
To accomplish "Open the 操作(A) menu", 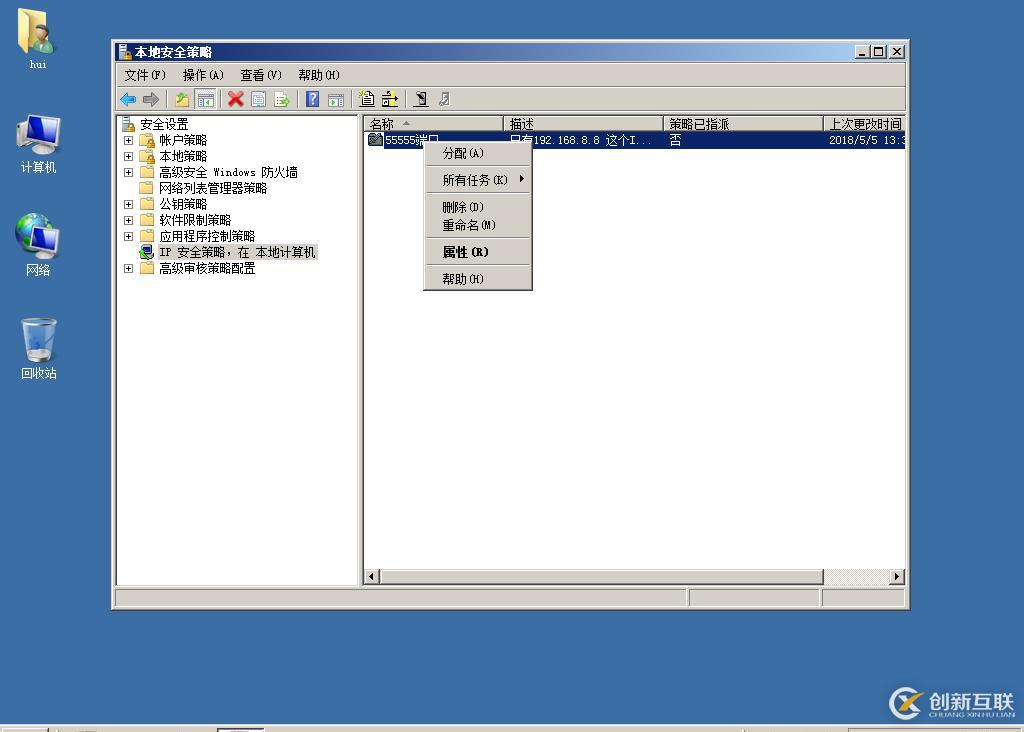I will [x=203, y=75].
